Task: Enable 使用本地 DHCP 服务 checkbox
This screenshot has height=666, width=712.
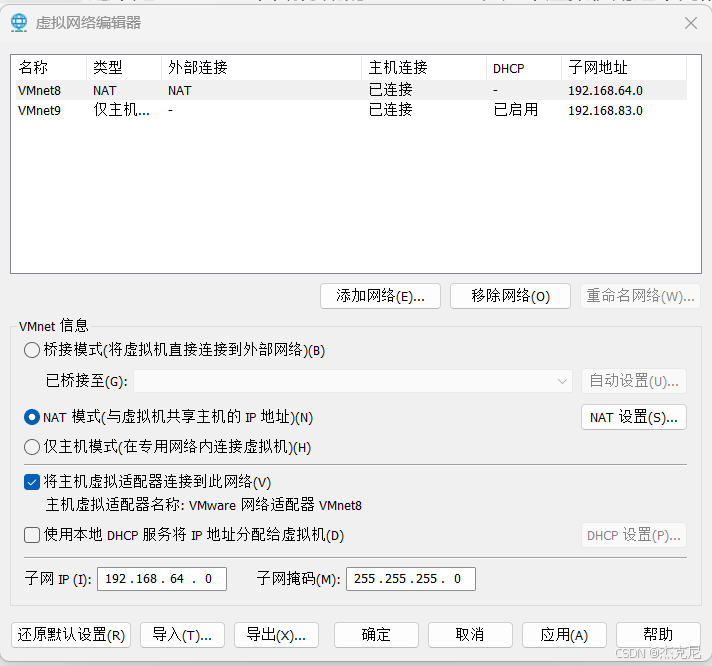Action: (32, 535)
